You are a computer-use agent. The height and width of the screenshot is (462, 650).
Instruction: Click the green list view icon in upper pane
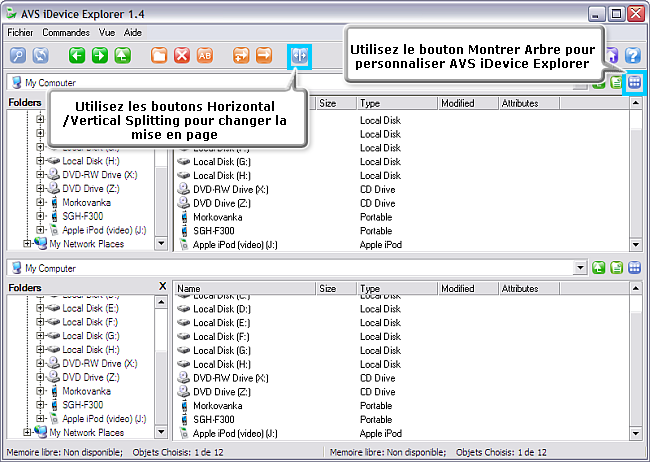tap(616, 83)
